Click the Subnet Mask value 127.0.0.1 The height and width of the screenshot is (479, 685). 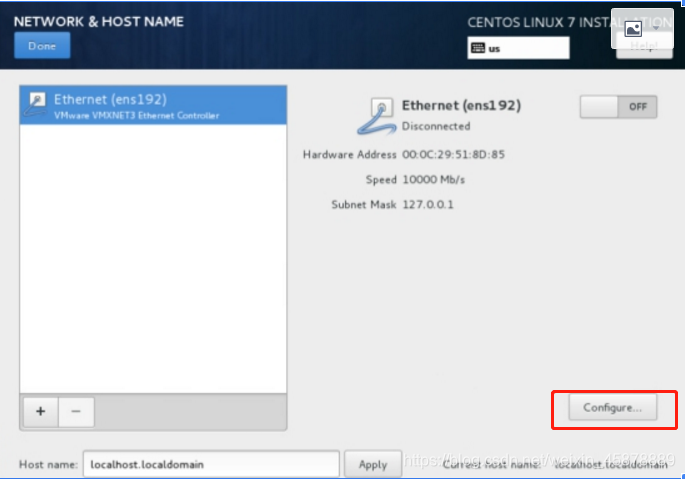(428, 205)
